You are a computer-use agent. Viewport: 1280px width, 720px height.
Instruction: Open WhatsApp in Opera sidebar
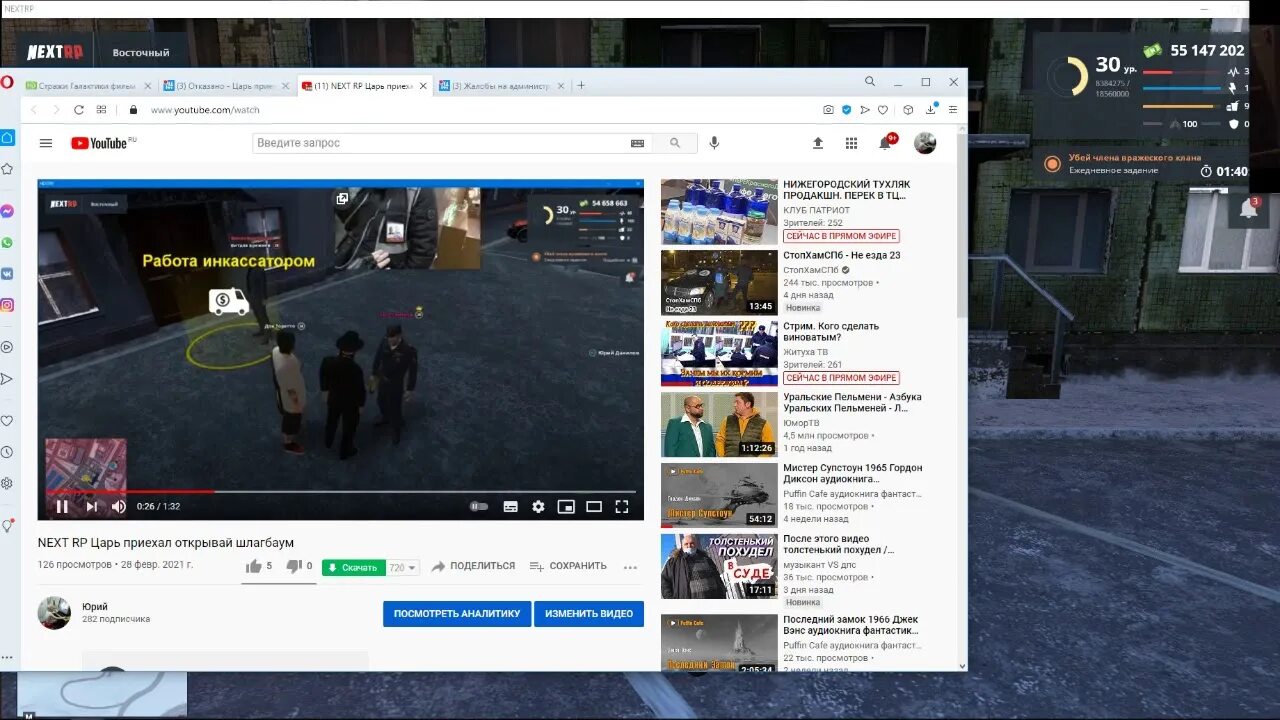tap(7, 243)
